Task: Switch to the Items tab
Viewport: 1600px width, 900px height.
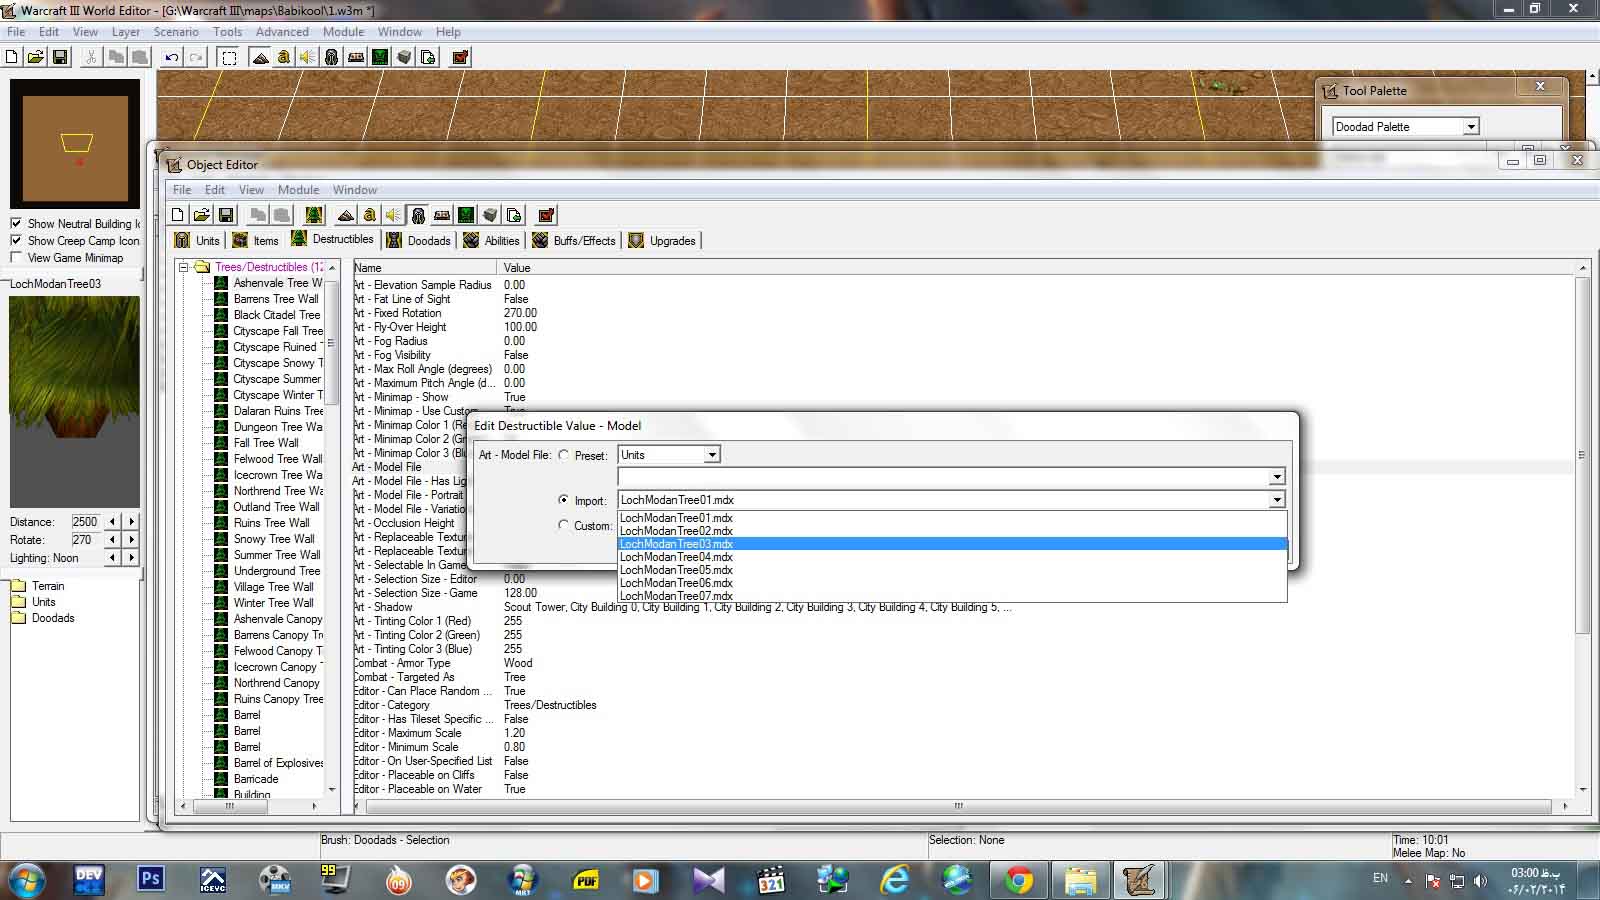Action: [x=256, y=240]
